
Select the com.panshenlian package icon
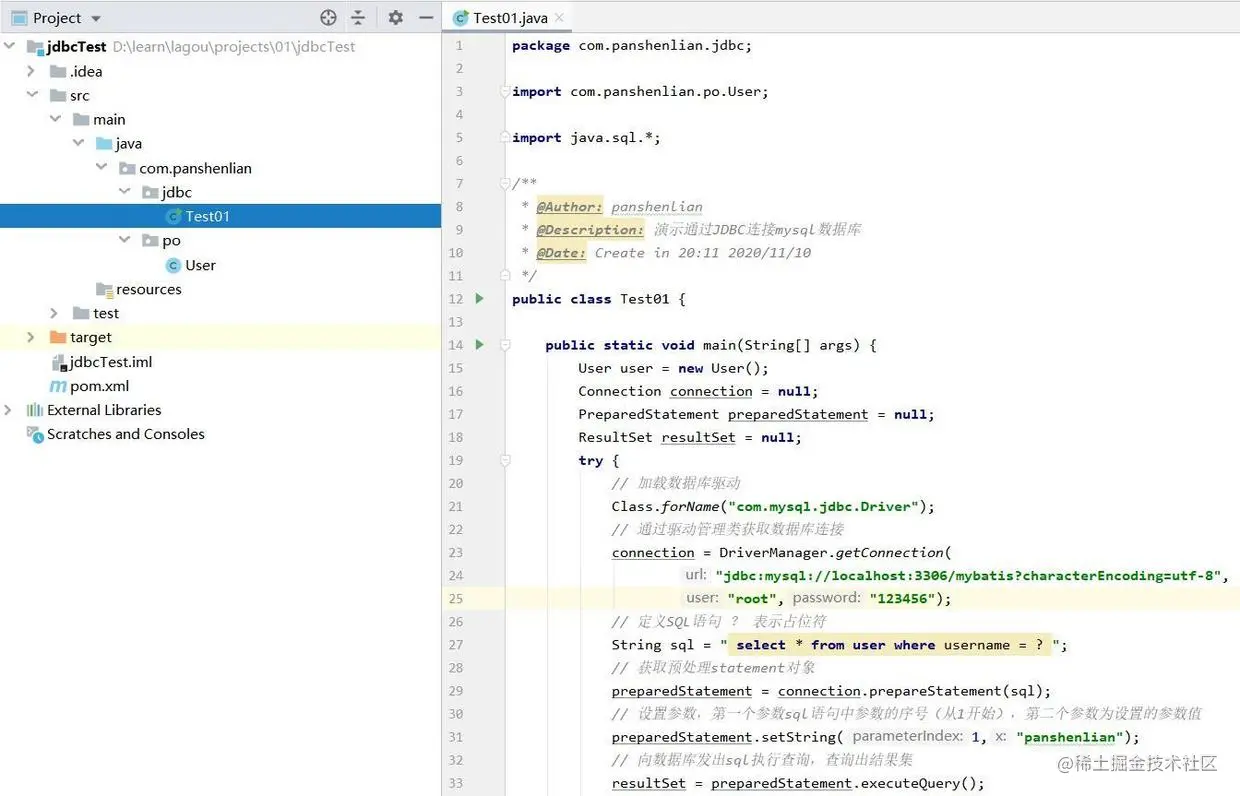coord(127,168)
